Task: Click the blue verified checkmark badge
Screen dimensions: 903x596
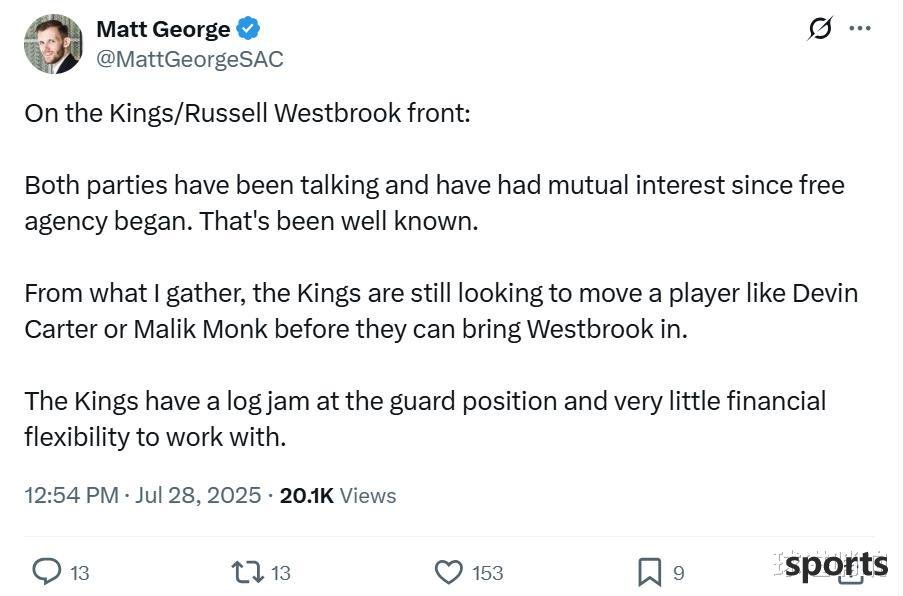Action: pyautogui.click(x=248, y=29)
